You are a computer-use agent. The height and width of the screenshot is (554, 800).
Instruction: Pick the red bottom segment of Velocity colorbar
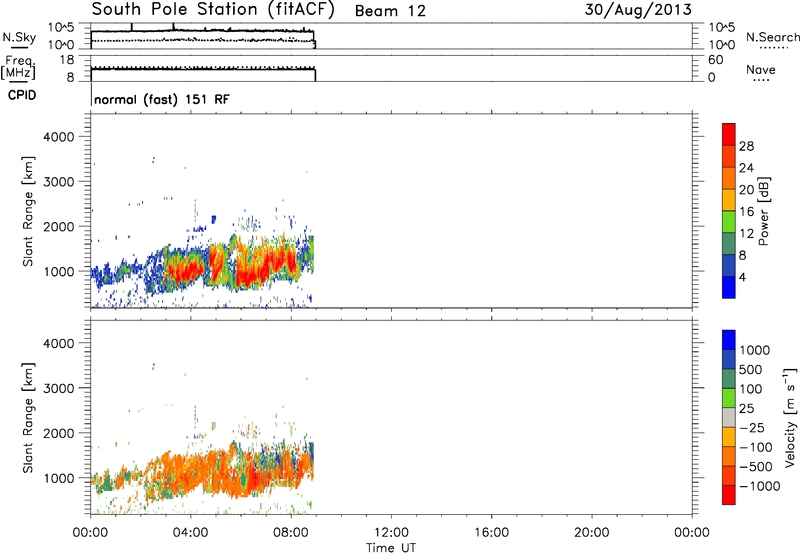coord(729,495)
